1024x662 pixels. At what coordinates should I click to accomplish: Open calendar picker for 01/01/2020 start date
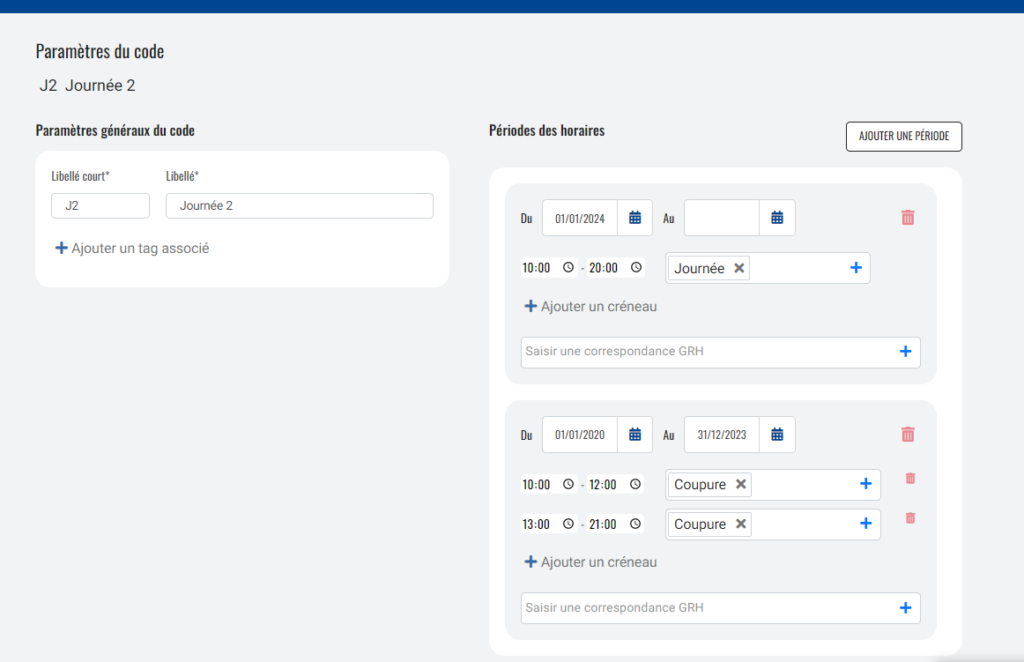(635, 434)
